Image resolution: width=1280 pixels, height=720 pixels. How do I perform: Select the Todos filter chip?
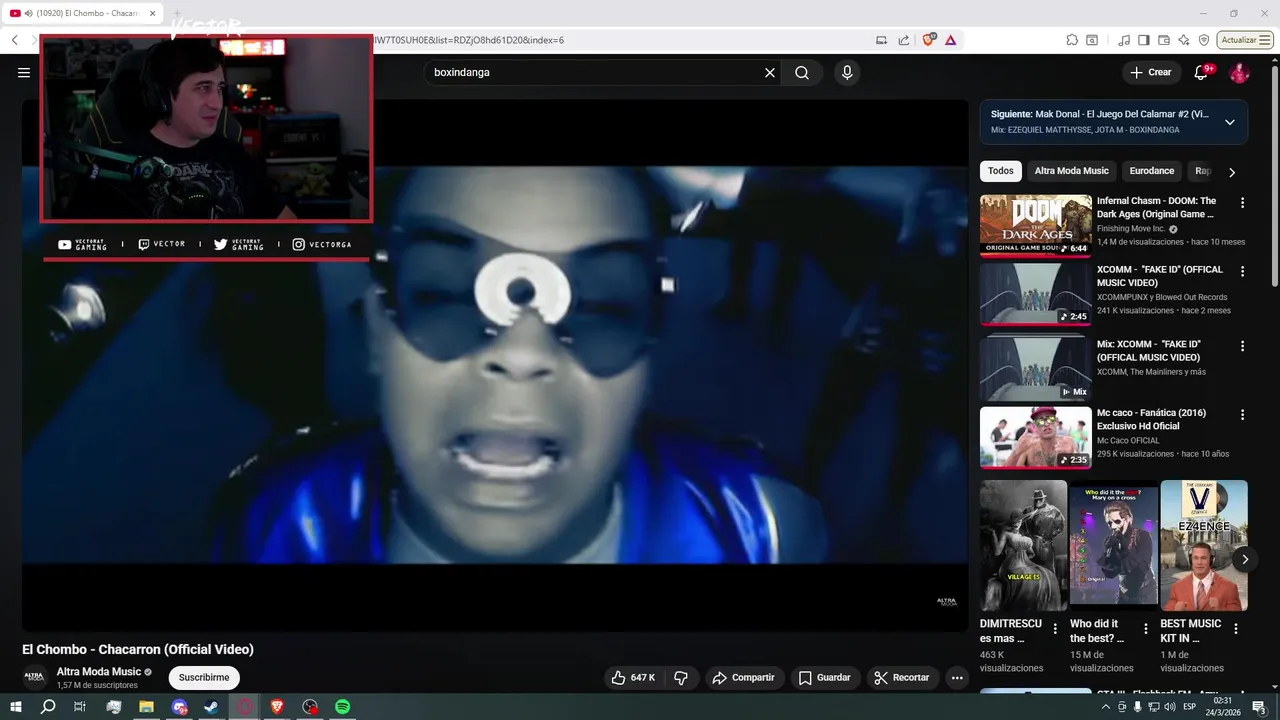(x=1001, y=171)
